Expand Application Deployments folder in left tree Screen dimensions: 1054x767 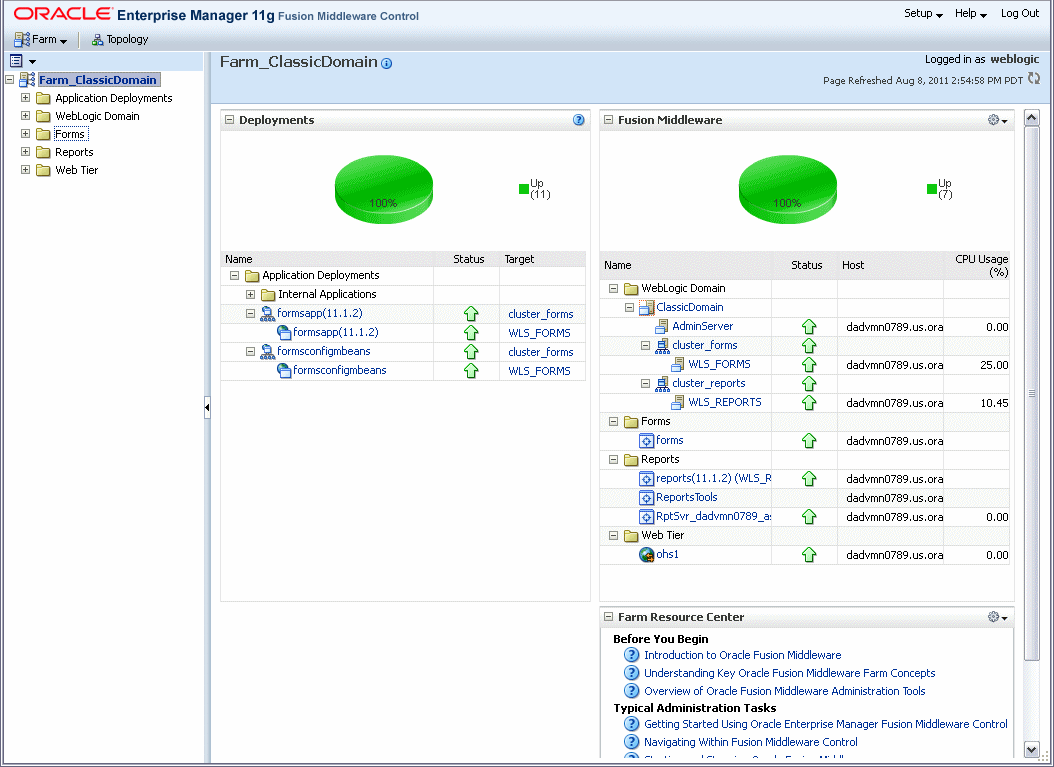26,97
